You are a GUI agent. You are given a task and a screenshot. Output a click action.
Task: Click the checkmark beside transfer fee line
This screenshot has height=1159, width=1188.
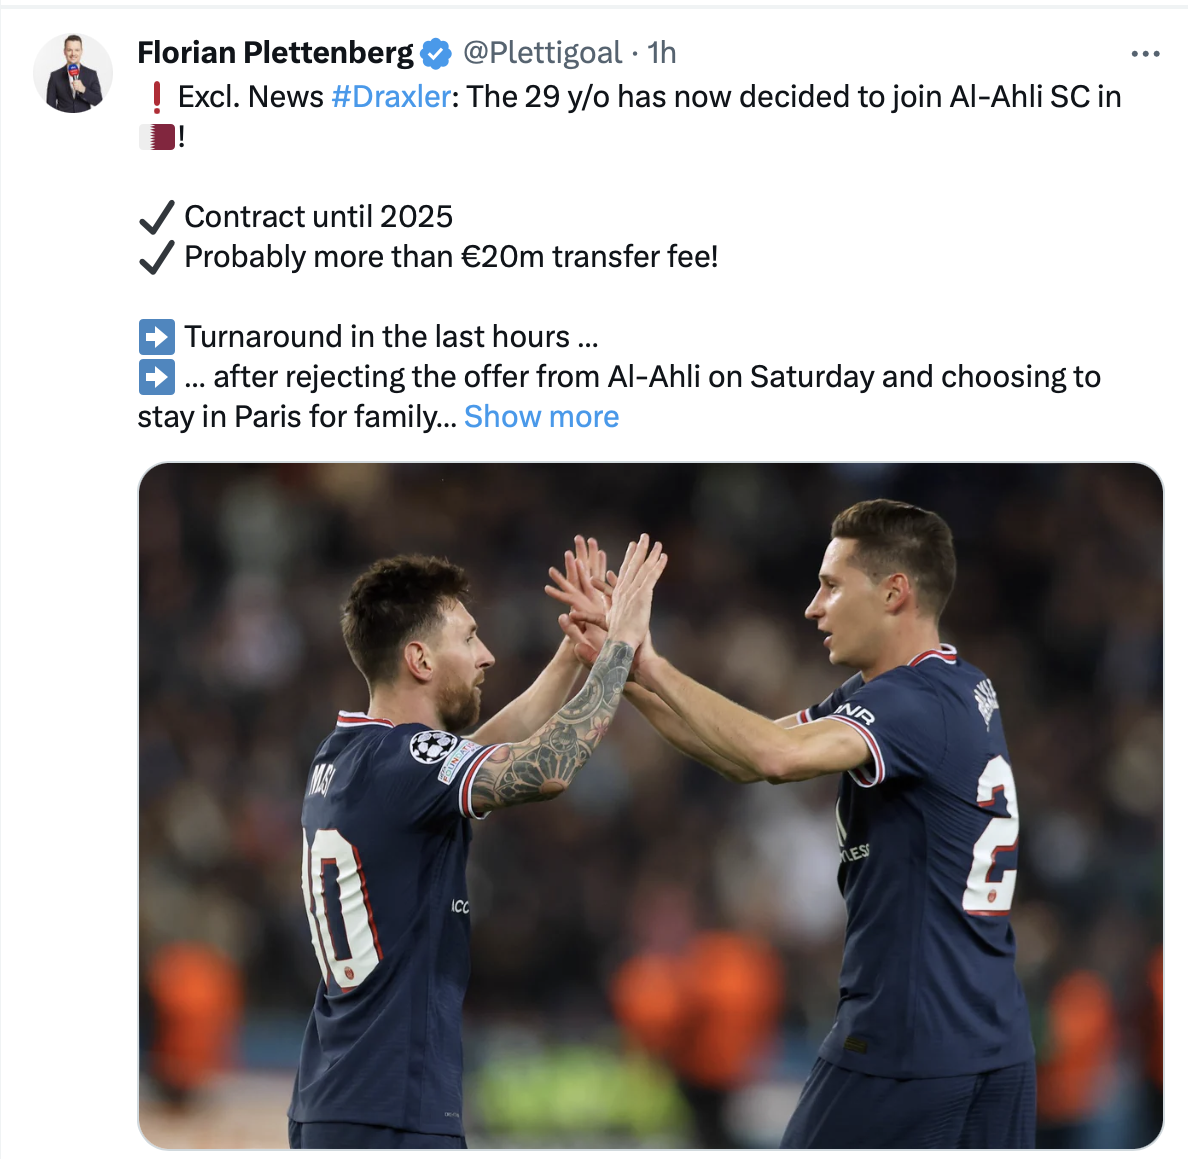click(157, 258)
